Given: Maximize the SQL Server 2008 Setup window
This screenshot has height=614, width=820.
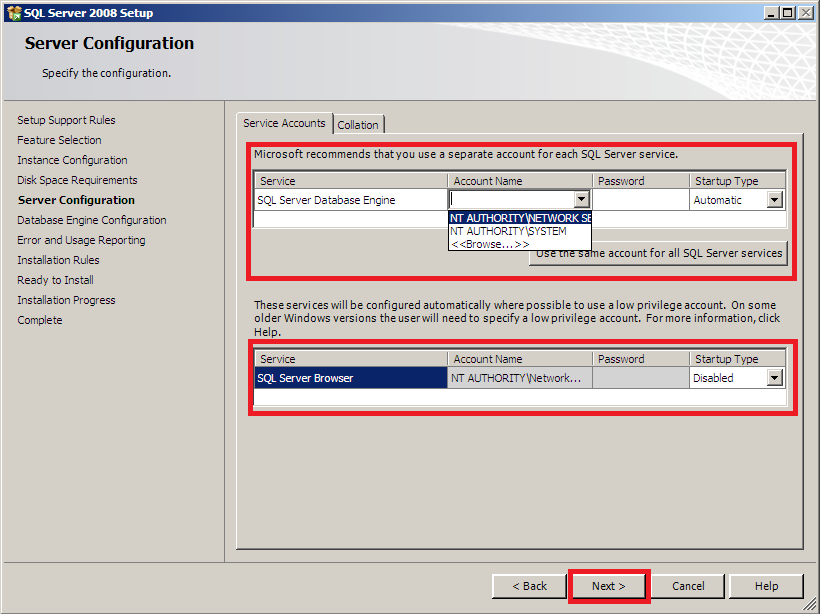Looking at the screenshot, I should (788, 13).
